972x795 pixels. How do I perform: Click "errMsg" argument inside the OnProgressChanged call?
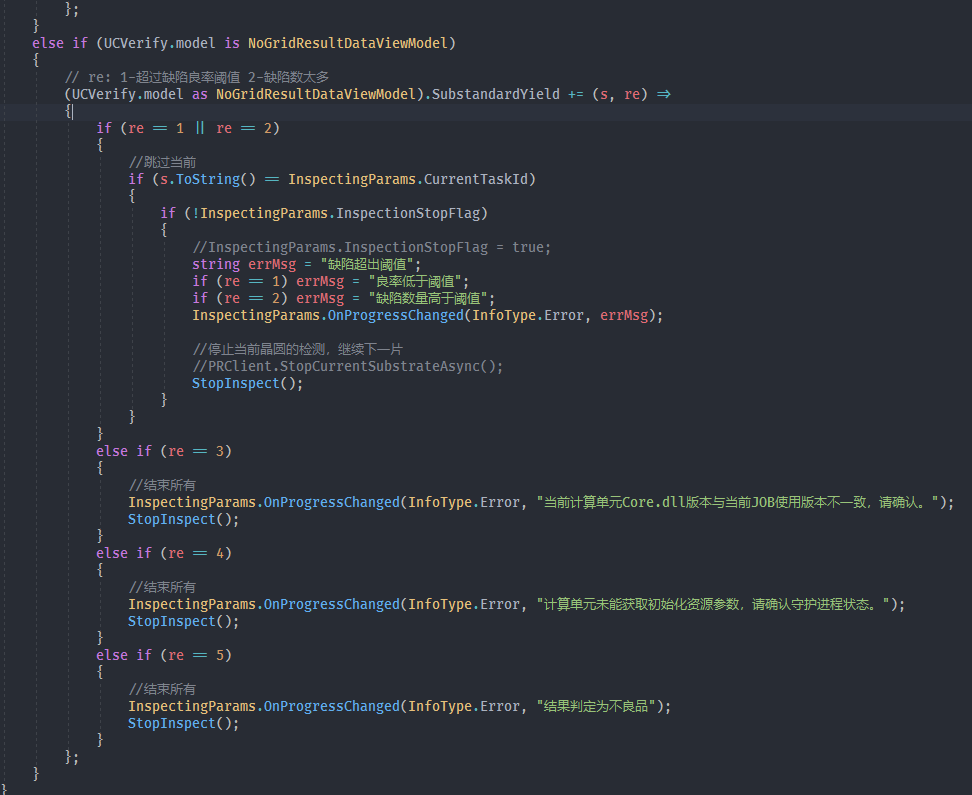coord(624,315)
